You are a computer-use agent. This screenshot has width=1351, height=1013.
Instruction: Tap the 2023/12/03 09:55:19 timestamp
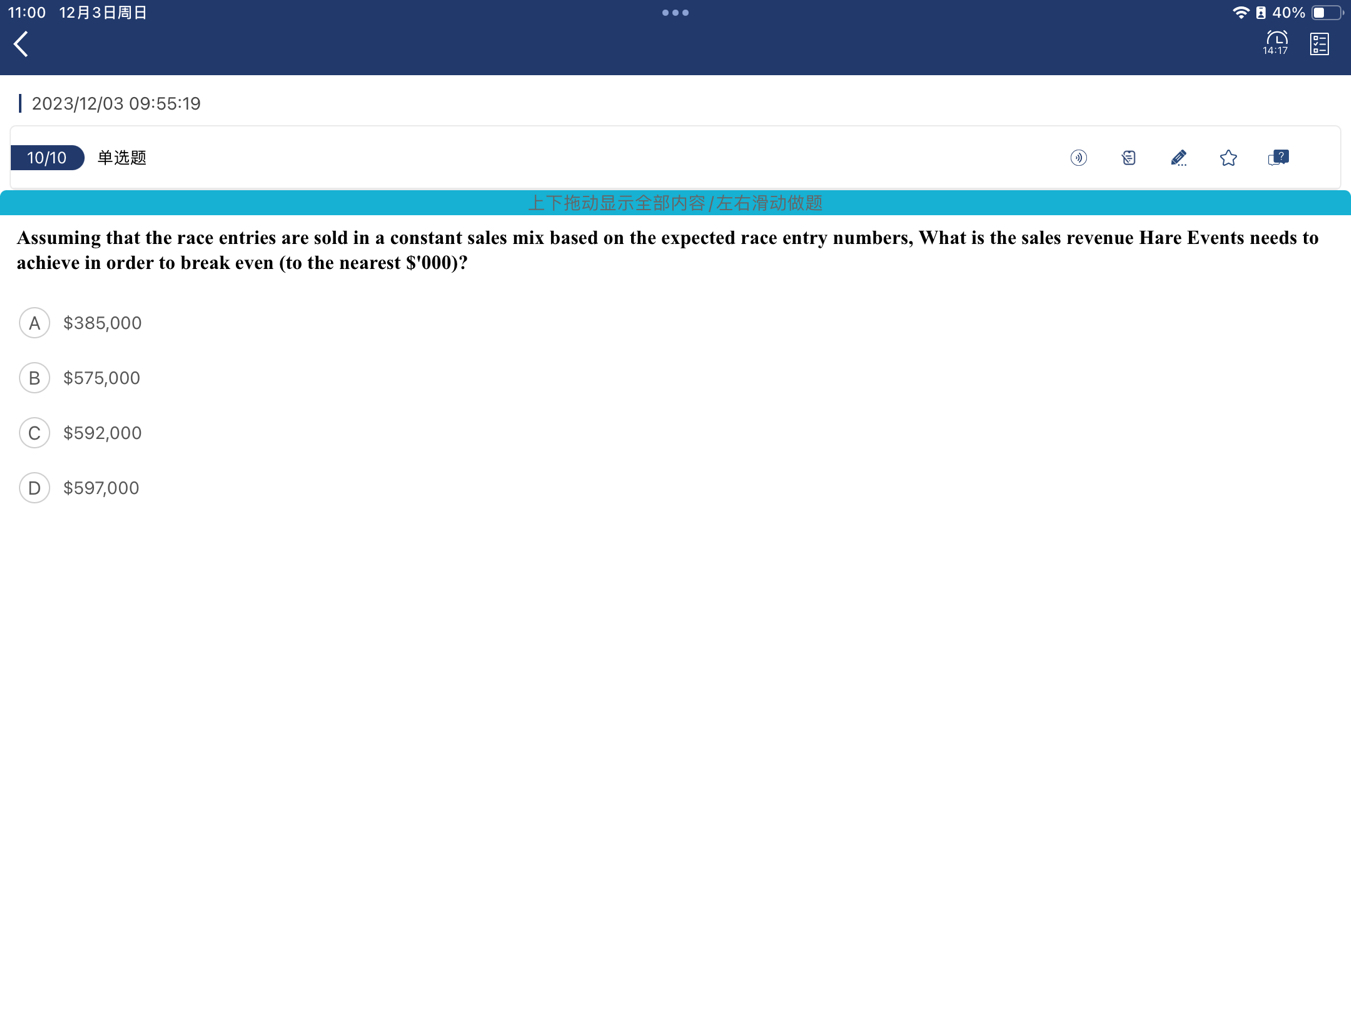[x=116, y=104]
